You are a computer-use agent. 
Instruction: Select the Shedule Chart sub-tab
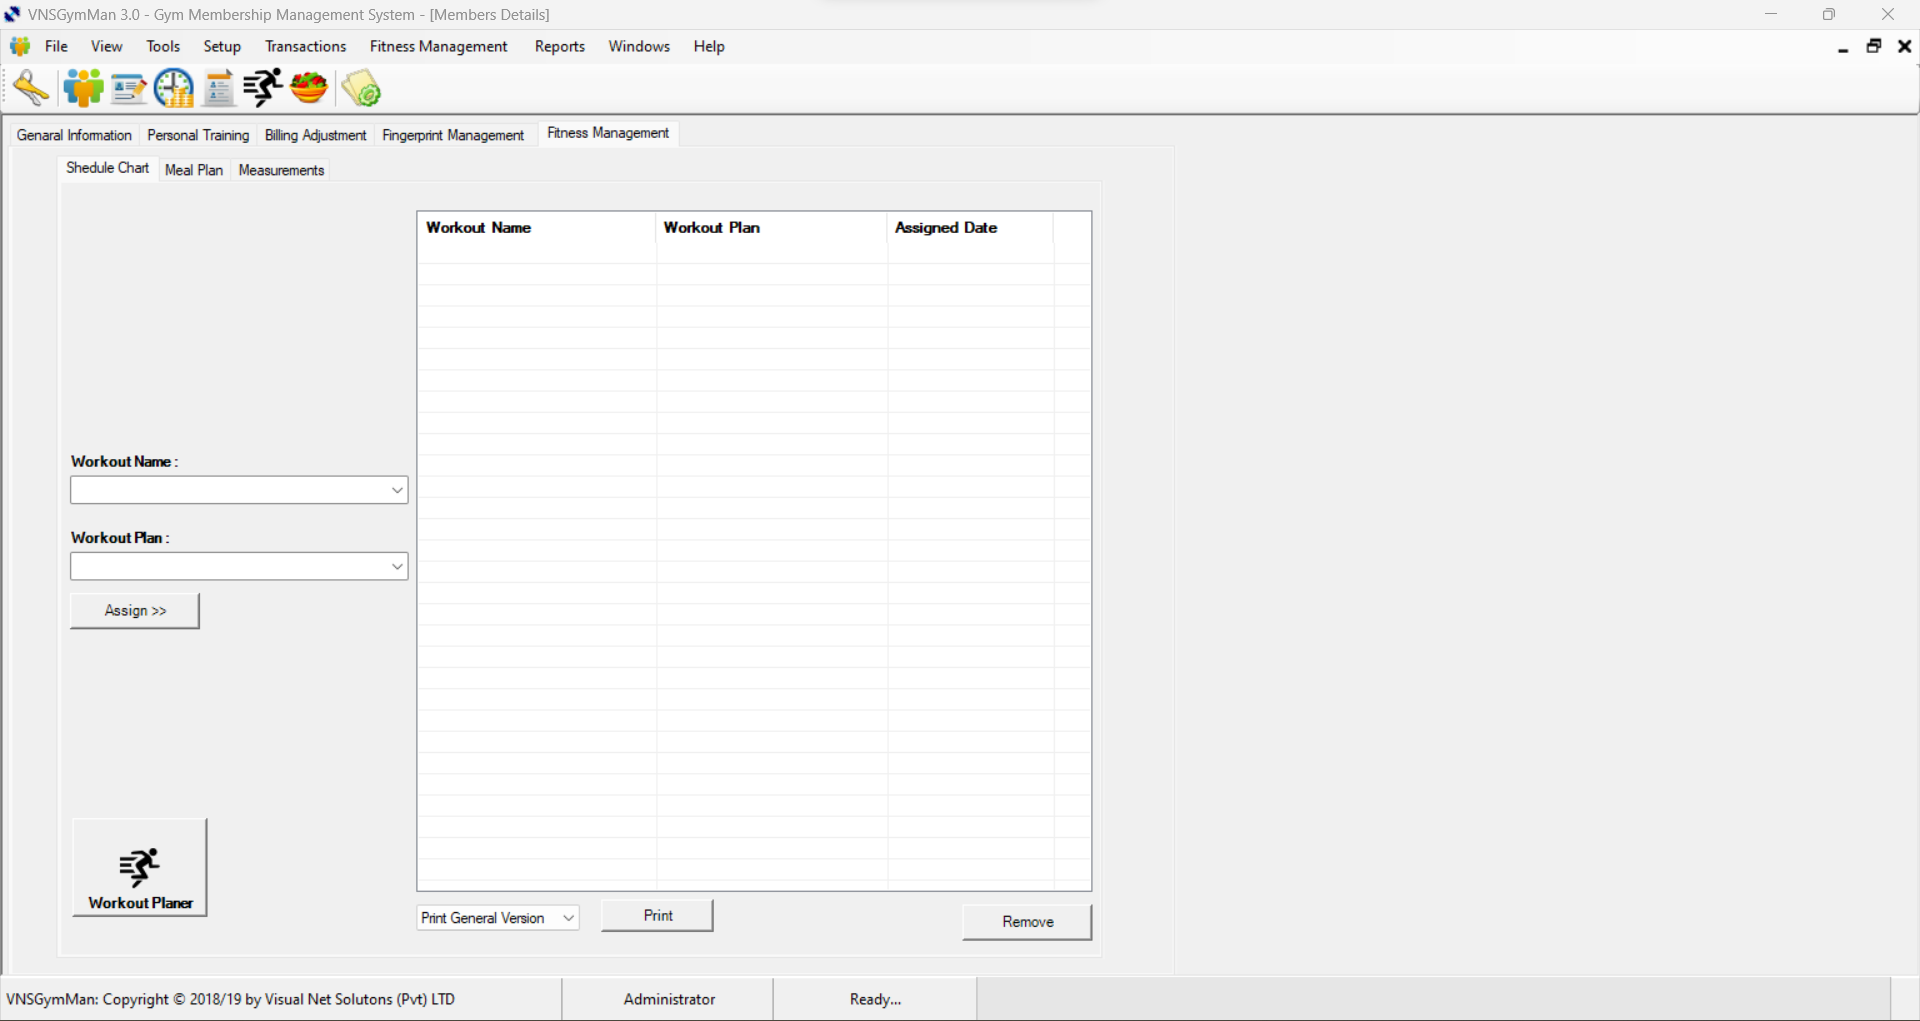pyautogui.click(x=107, y=168)
